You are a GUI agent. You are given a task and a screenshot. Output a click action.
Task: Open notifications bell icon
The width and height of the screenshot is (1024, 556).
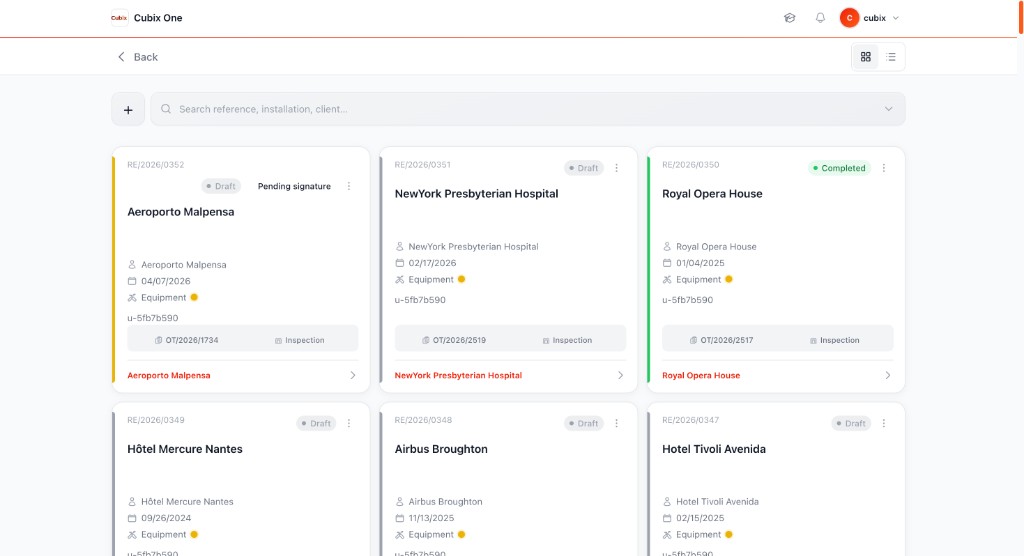820,18
